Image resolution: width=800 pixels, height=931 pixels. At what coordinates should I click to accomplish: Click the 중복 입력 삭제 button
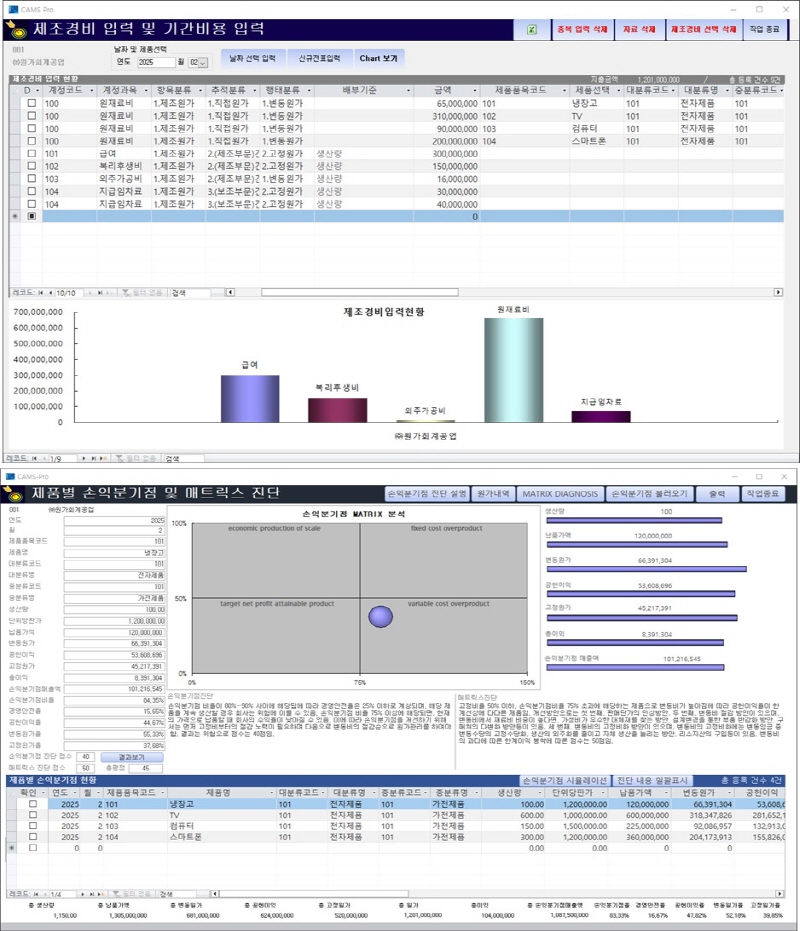pos(583,29)
